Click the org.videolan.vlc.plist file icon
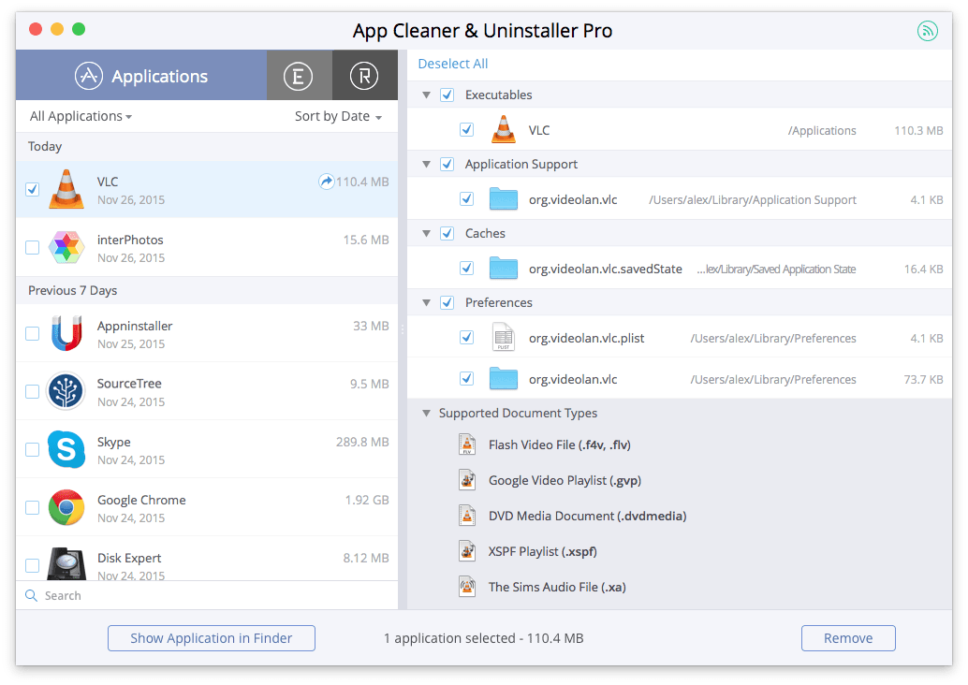Viewport: 968px width, 685px height. pos(503,337)
